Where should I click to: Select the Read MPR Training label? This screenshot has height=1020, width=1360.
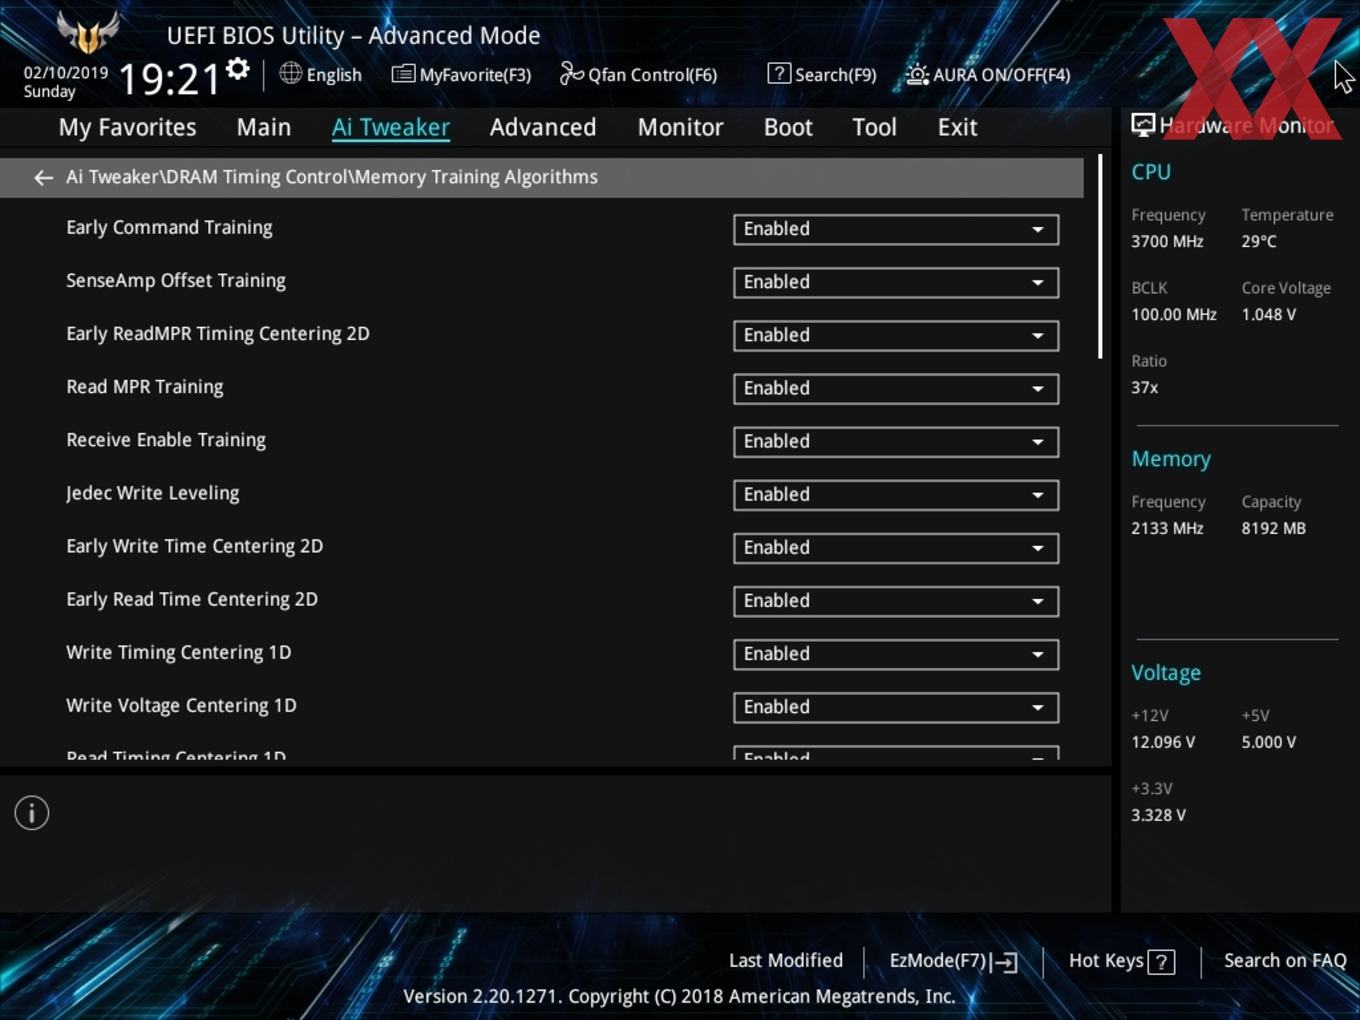click(x=145, y=387)
